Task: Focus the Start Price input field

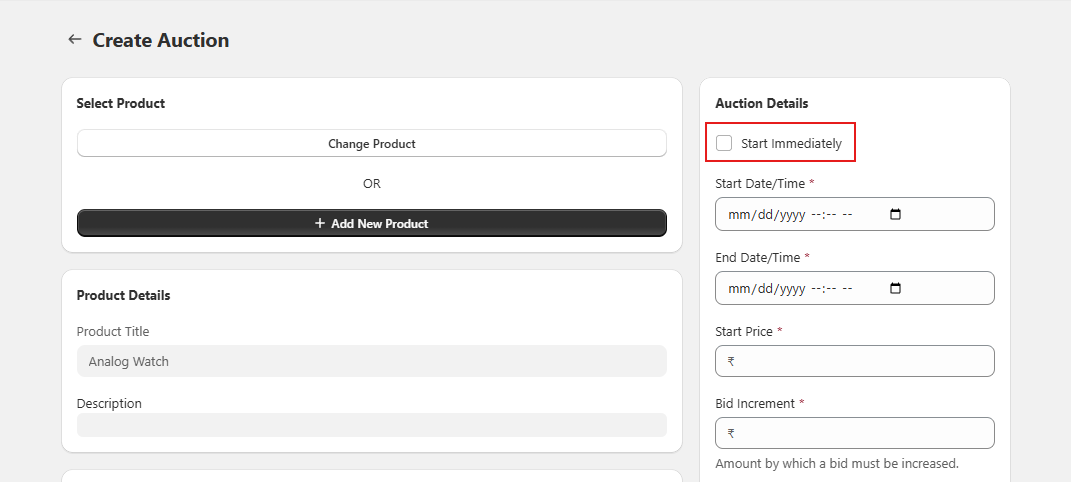Action: [x=860, y=361]
